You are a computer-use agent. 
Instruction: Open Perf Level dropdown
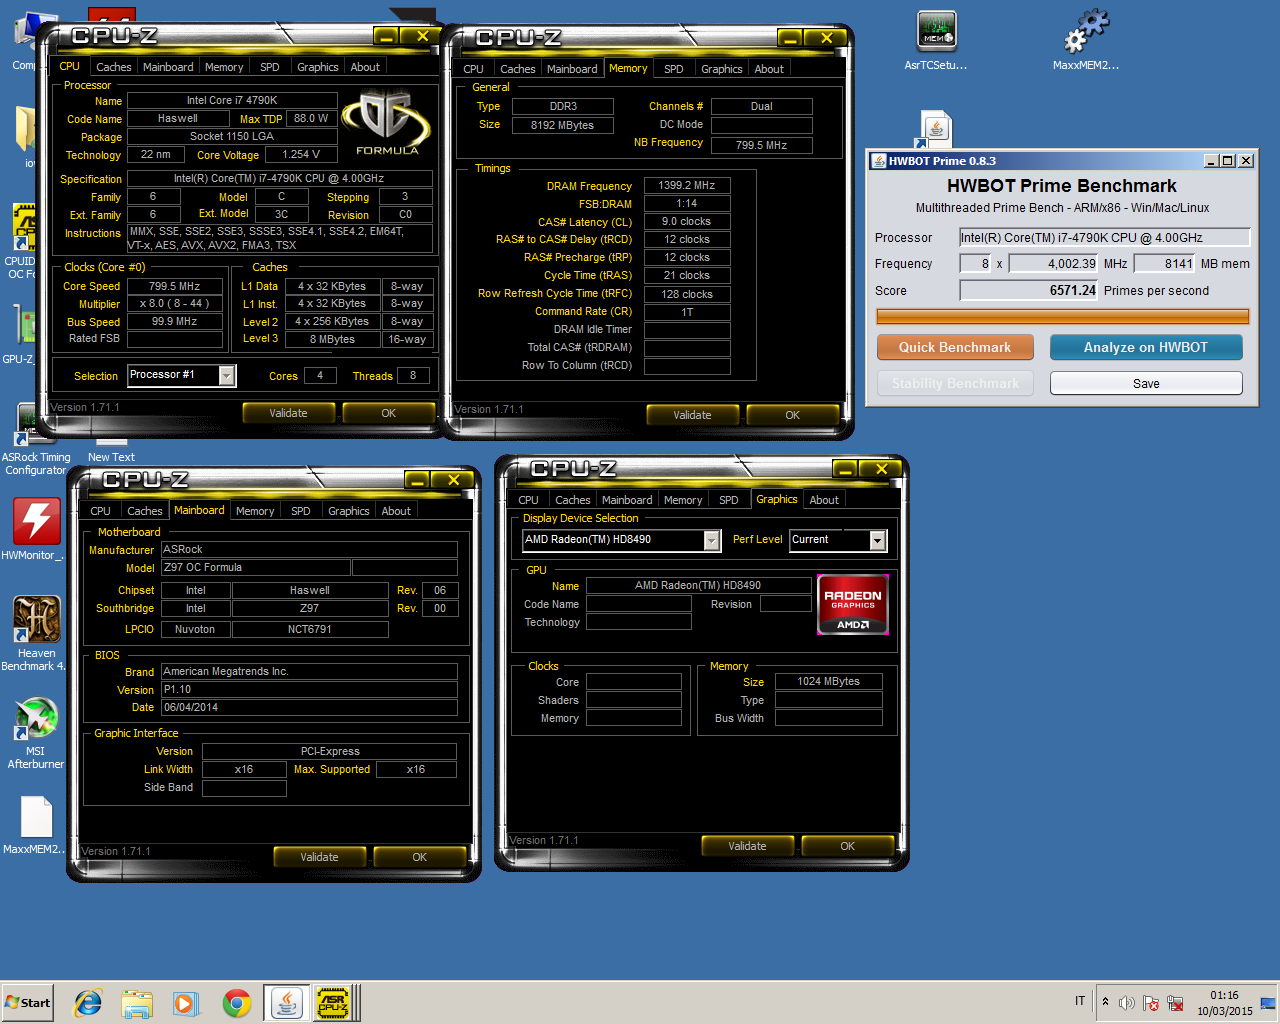coord(878,540)
